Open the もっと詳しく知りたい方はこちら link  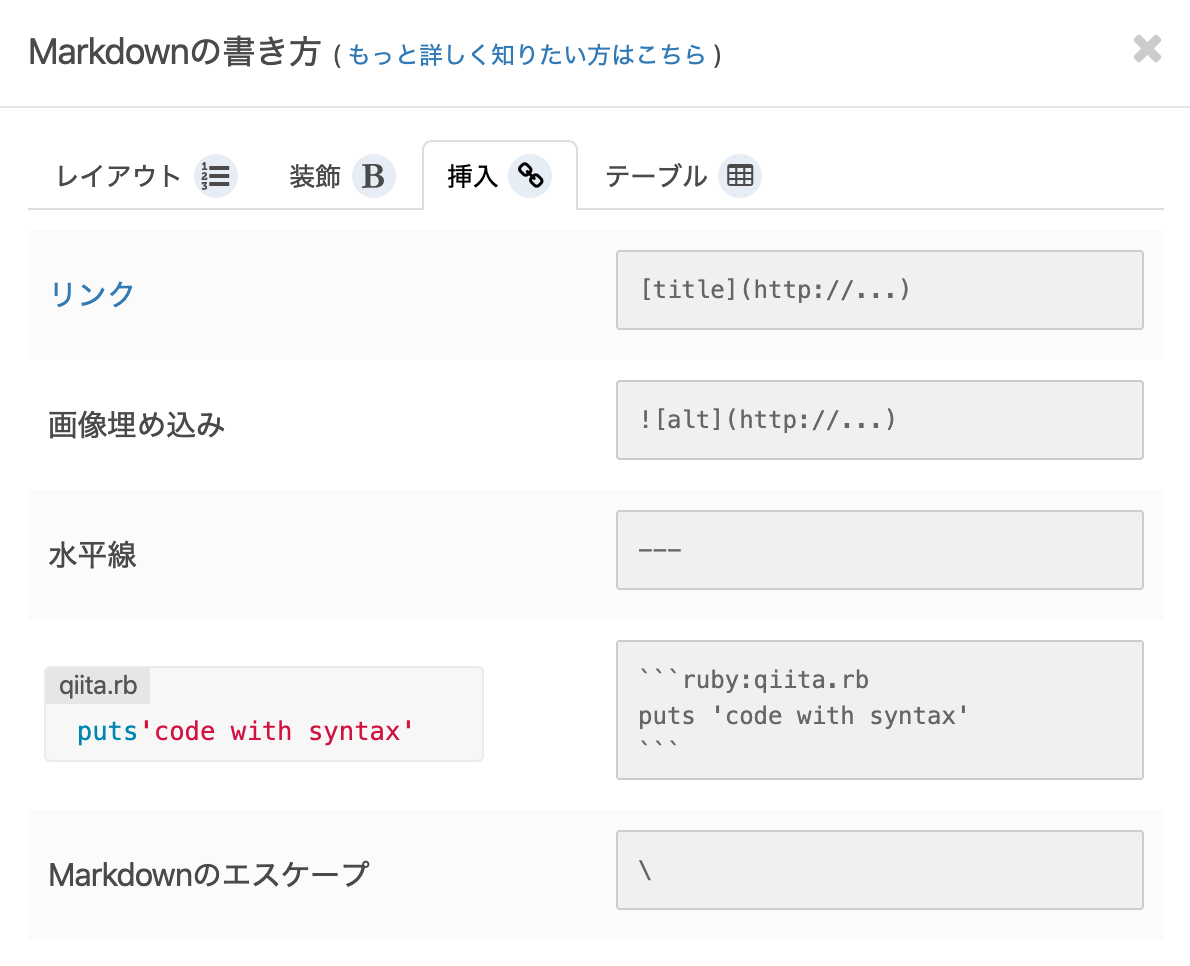click(x=527, y=55)
